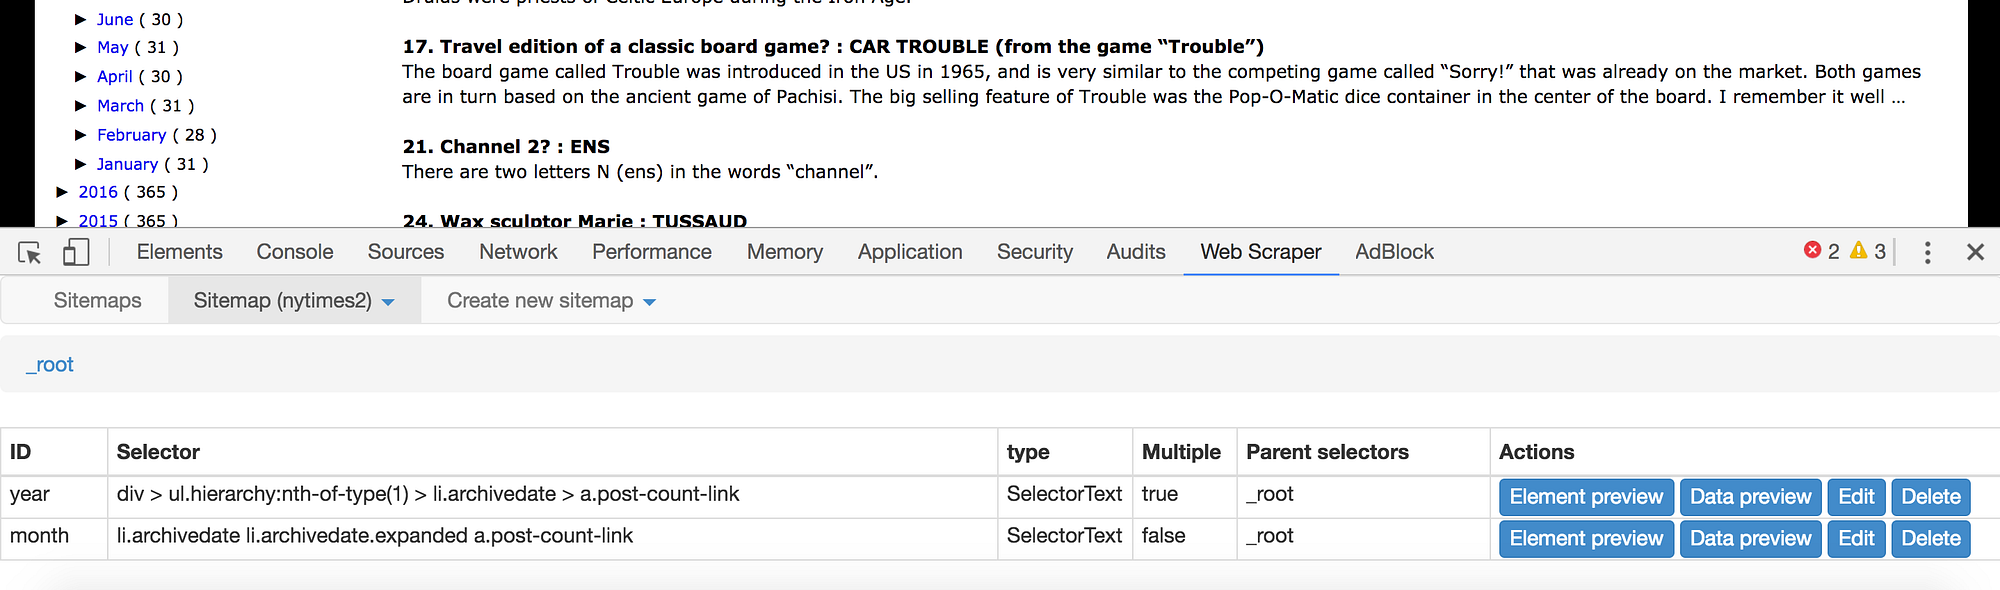Click the yellow warning count icon
This screenshot has height=590, width=2000.
point(1858,251)
